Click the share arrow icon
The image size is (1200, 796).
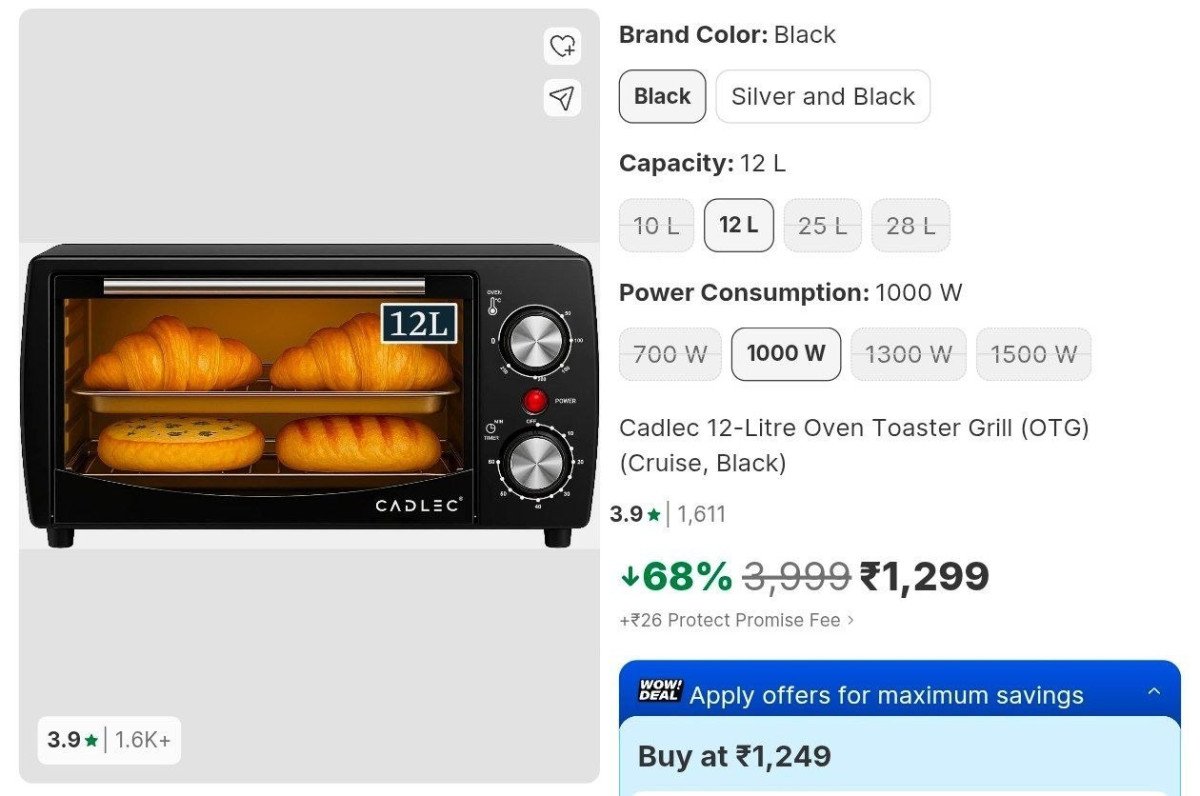coord(563,97)
